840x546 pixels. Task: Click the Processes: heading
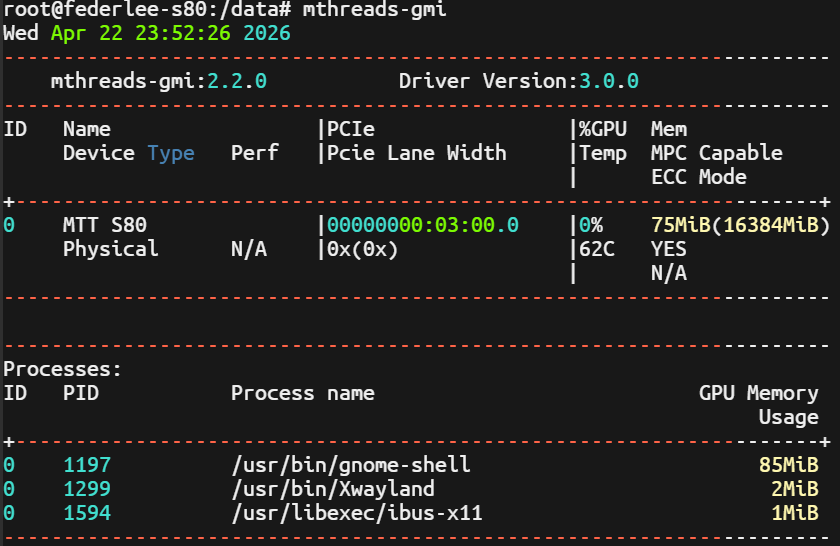tap(63, 369)
